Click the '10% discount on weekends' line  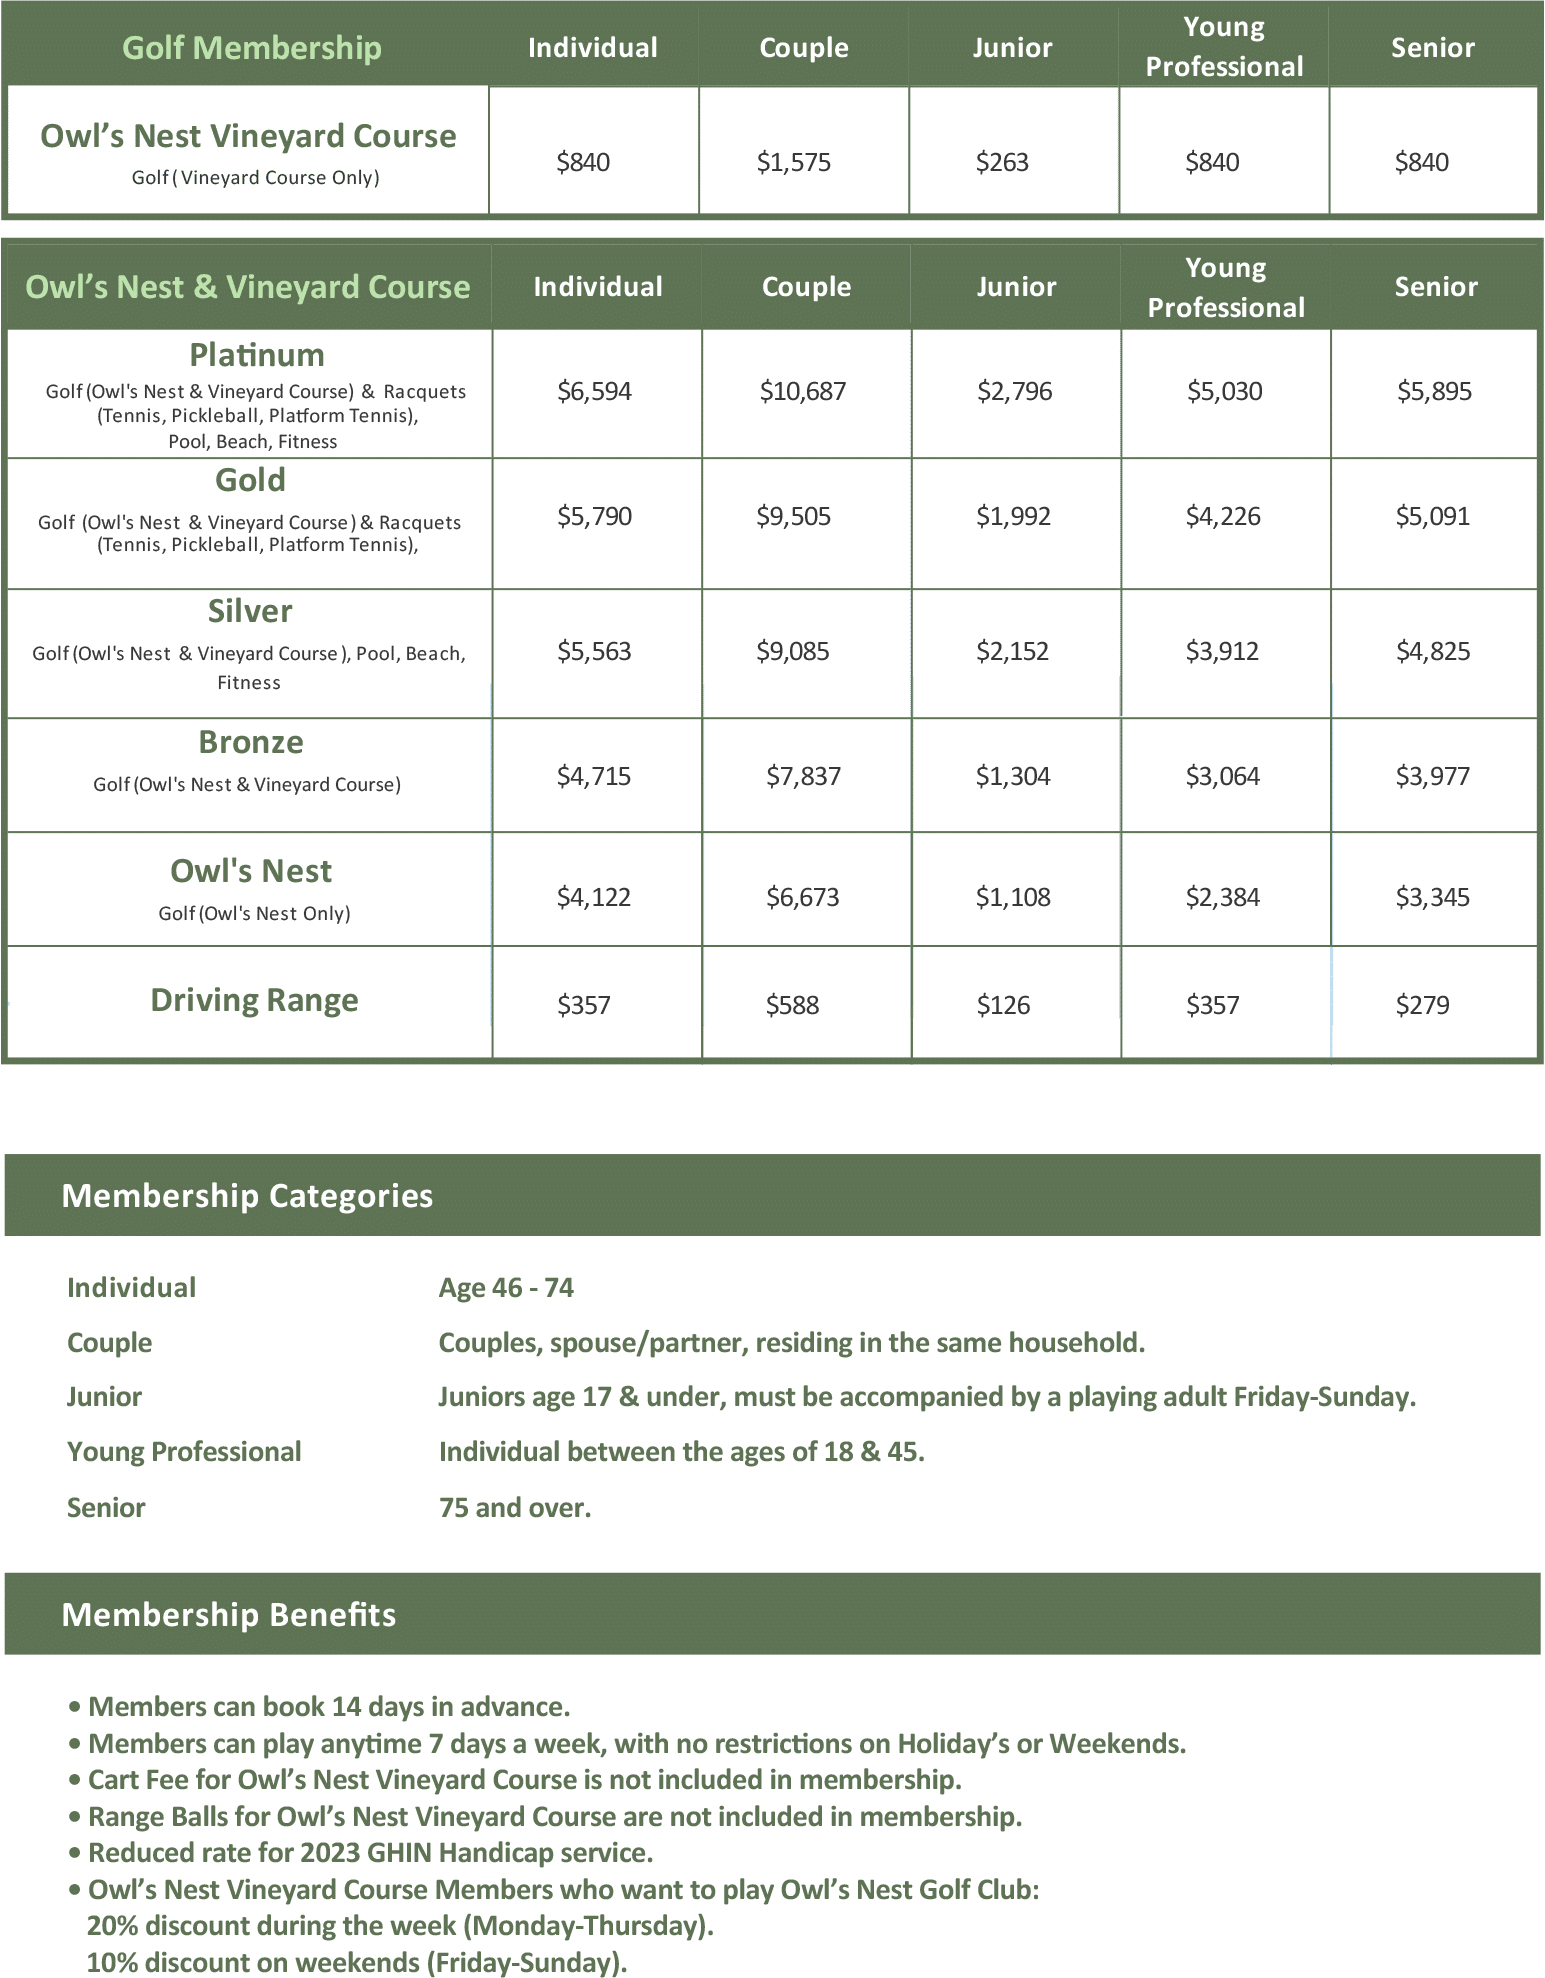(357, 1963)
